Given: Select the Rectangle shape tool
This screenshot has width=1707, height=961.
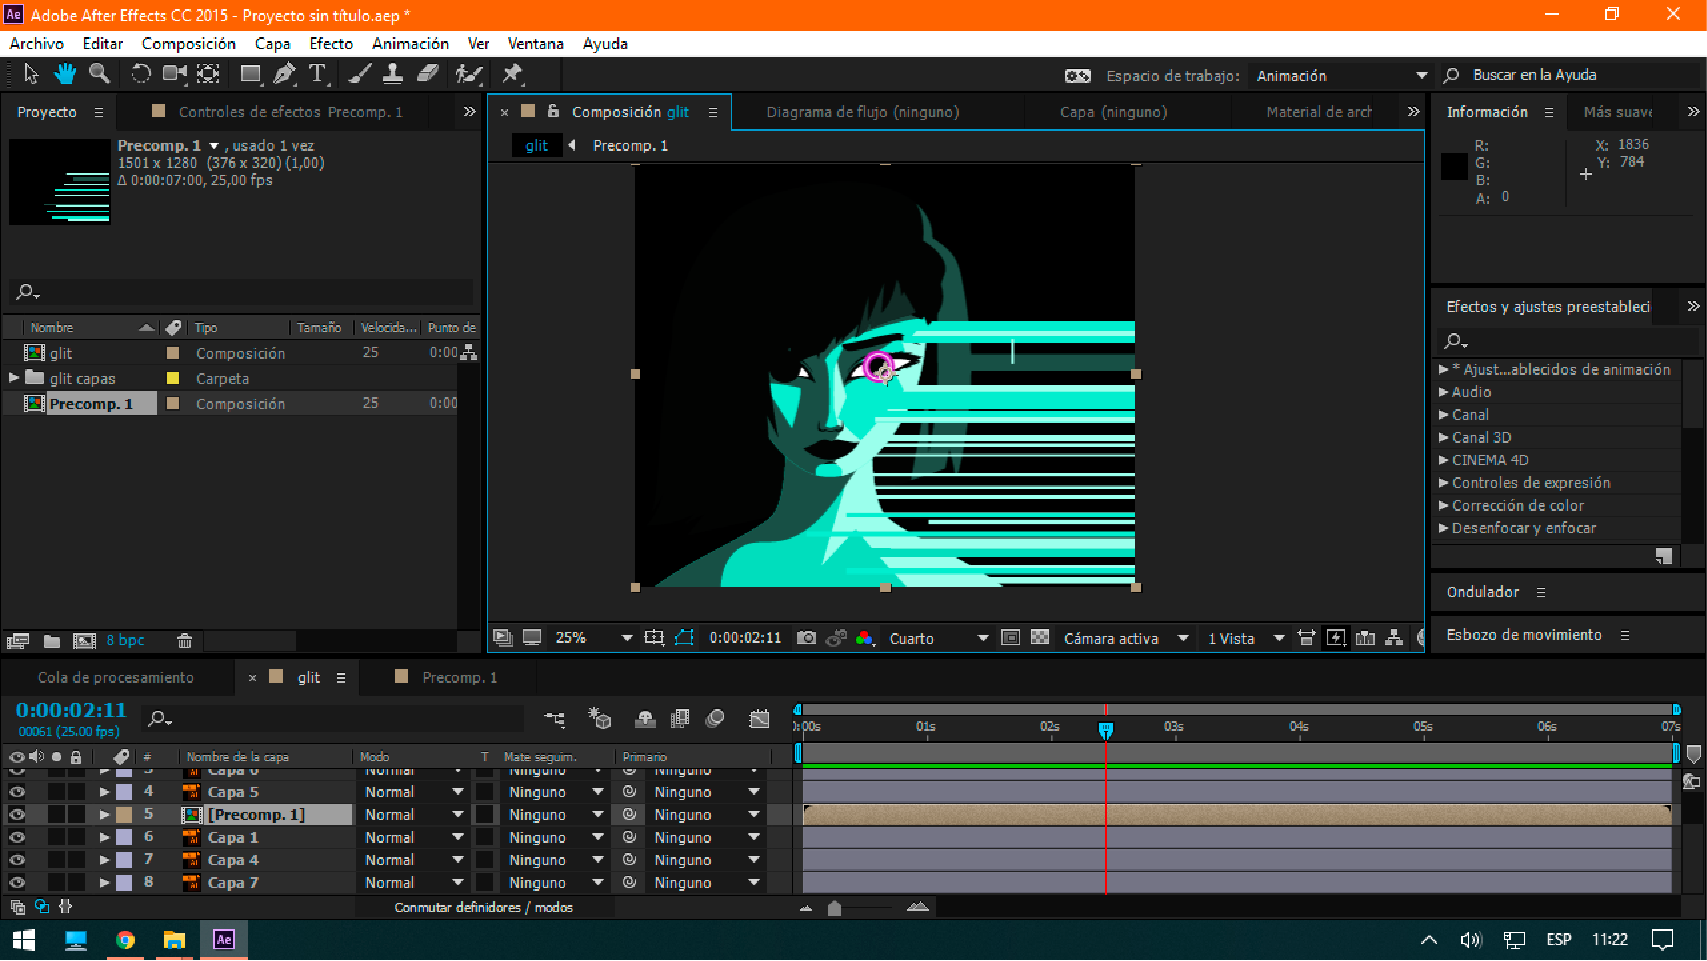Looking at the screenshot, I should tap(251, 73).
